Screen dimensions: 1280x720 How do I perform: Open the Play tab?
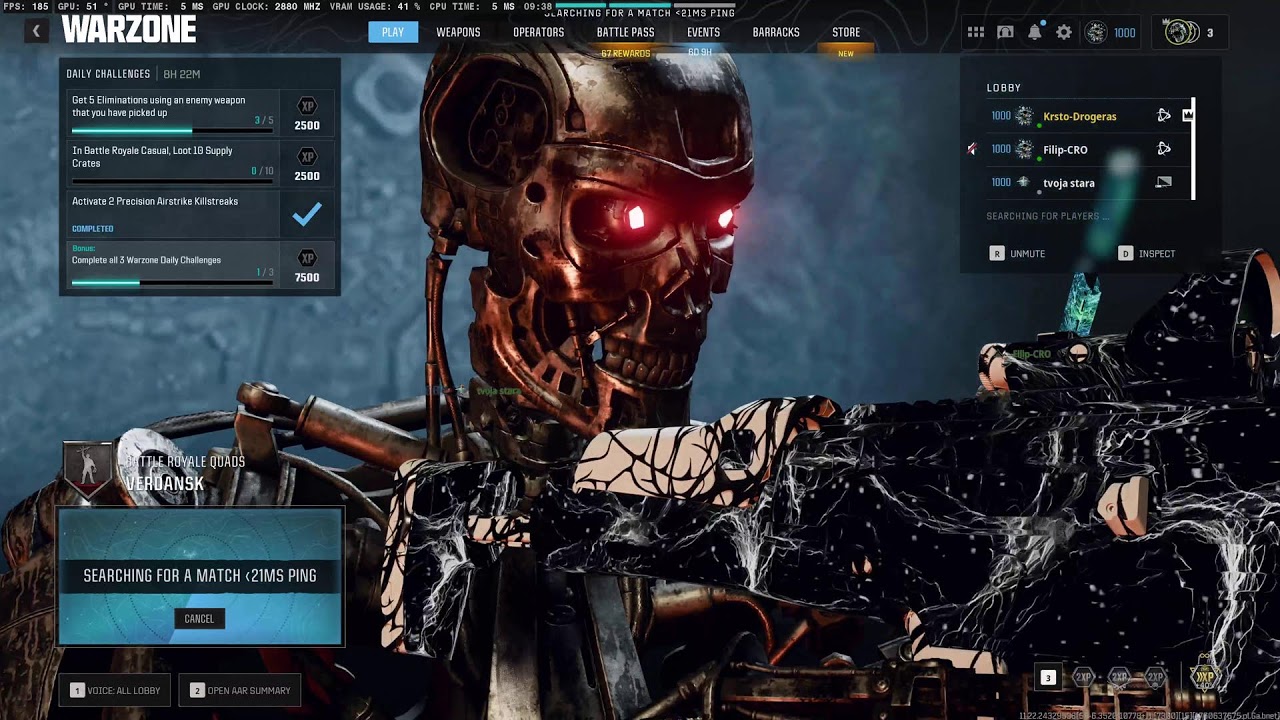click(x=393, y=32)
